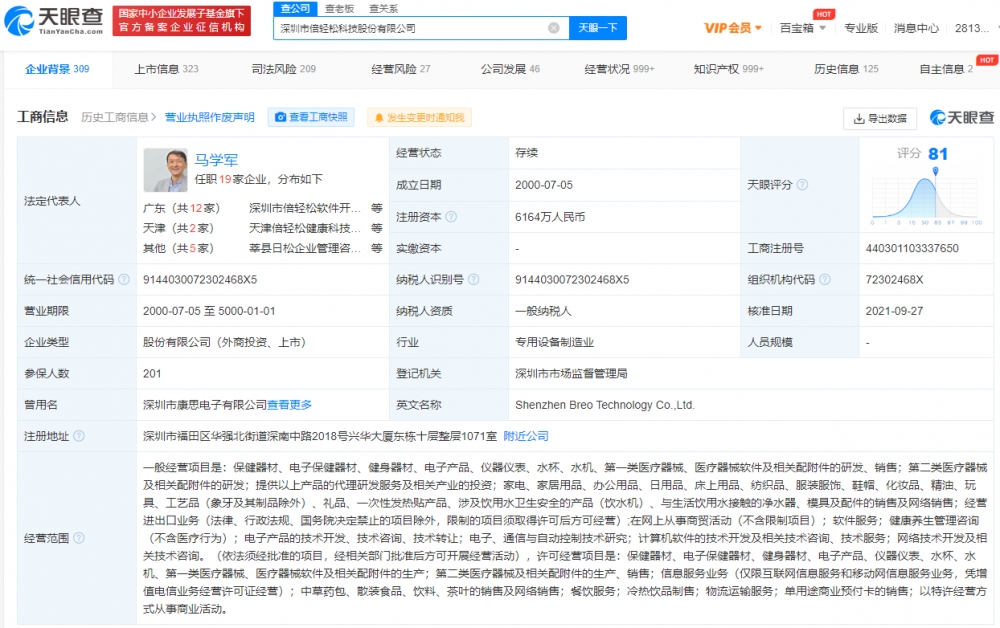
Task: Clear the search box text
Action: (554, 28)
